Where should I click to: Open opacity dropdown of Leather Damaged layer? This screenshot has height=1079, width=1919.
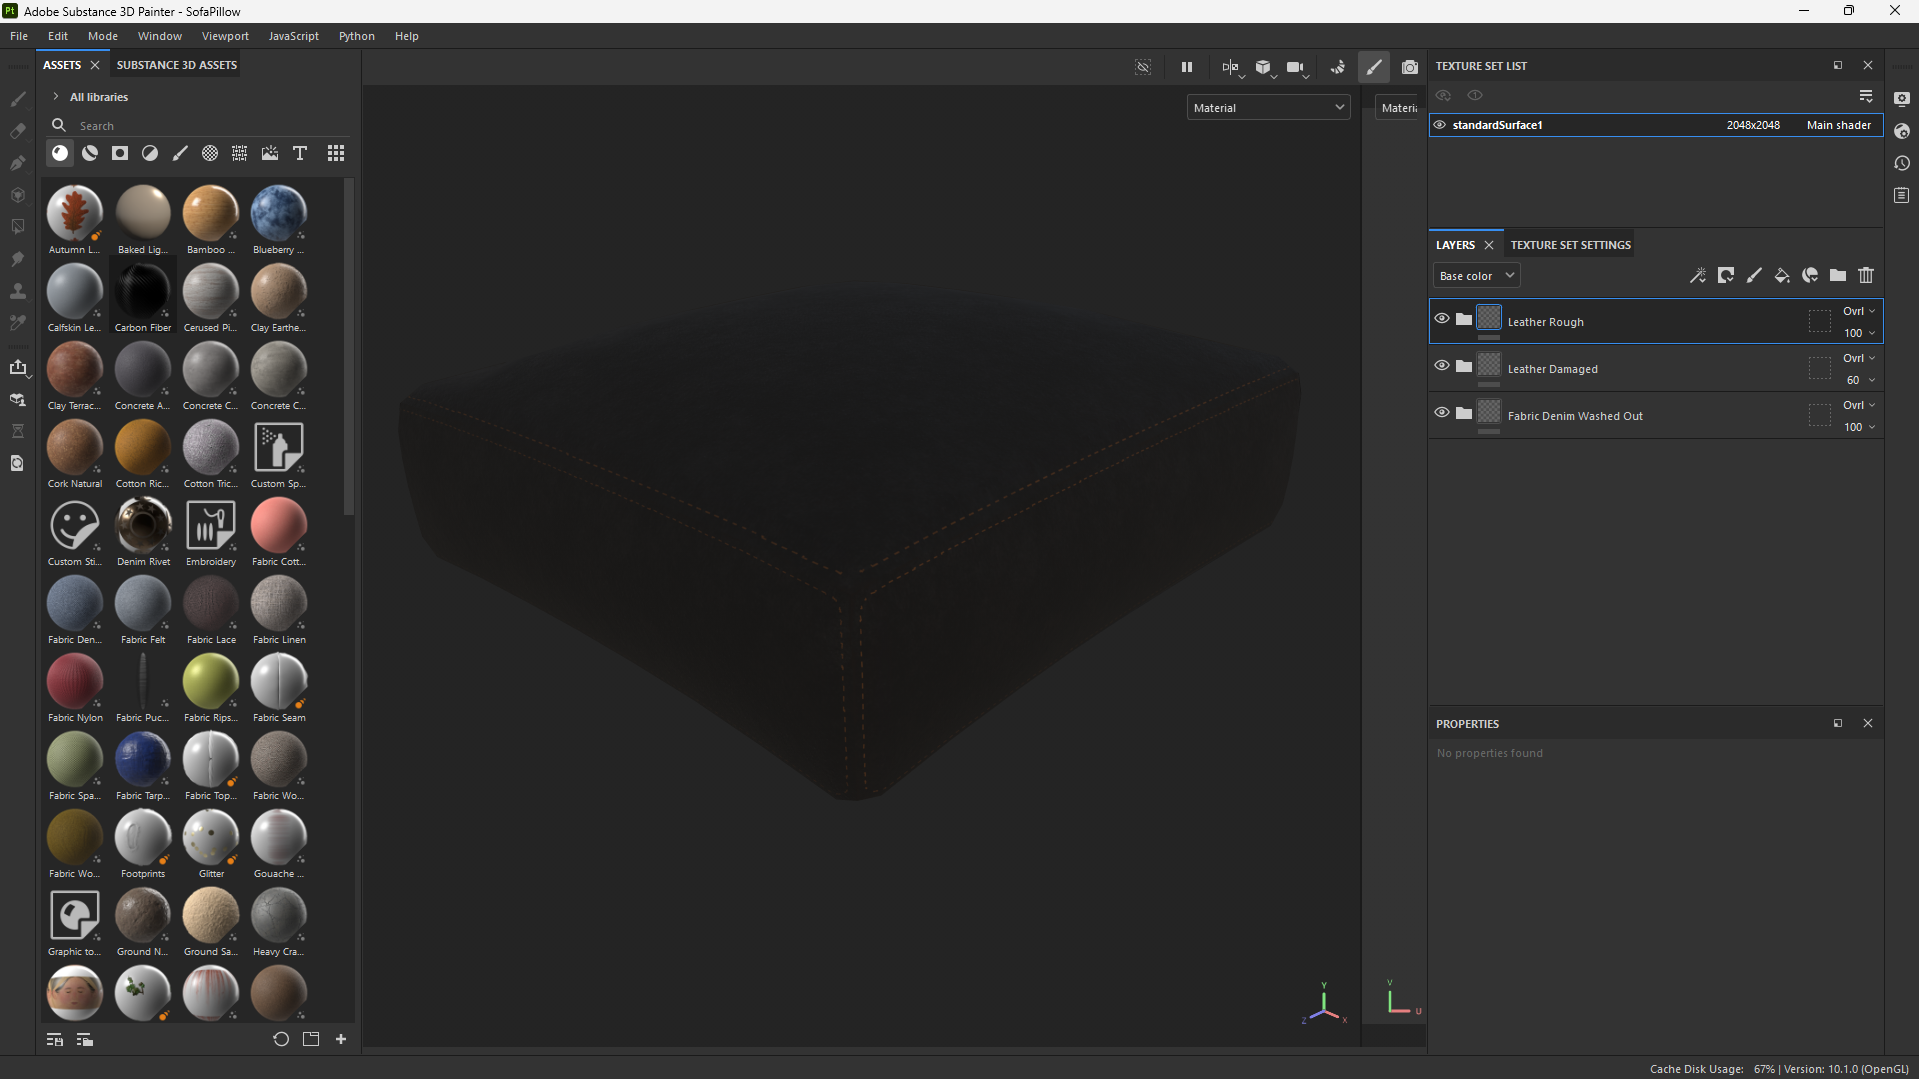[1860, 380]
